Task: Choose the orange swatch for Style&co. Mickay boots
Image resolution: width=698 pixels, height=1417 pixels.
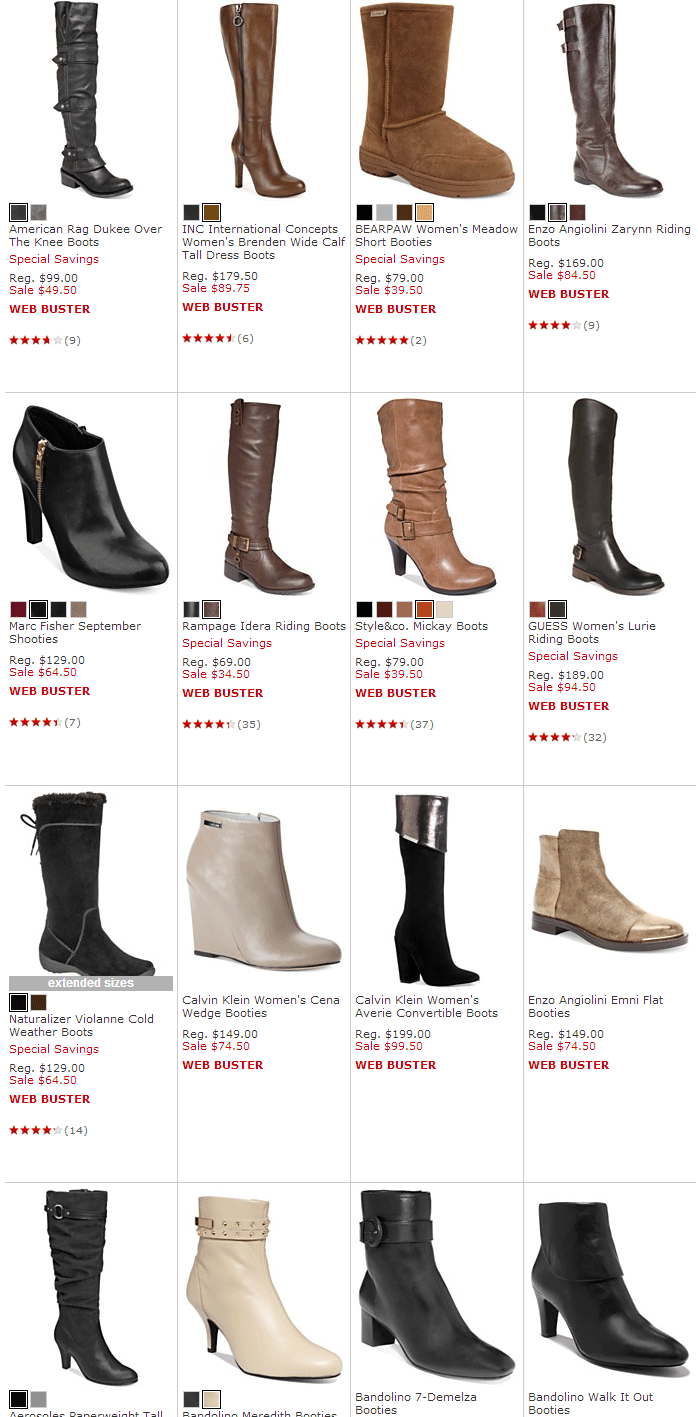Action: 424,609
